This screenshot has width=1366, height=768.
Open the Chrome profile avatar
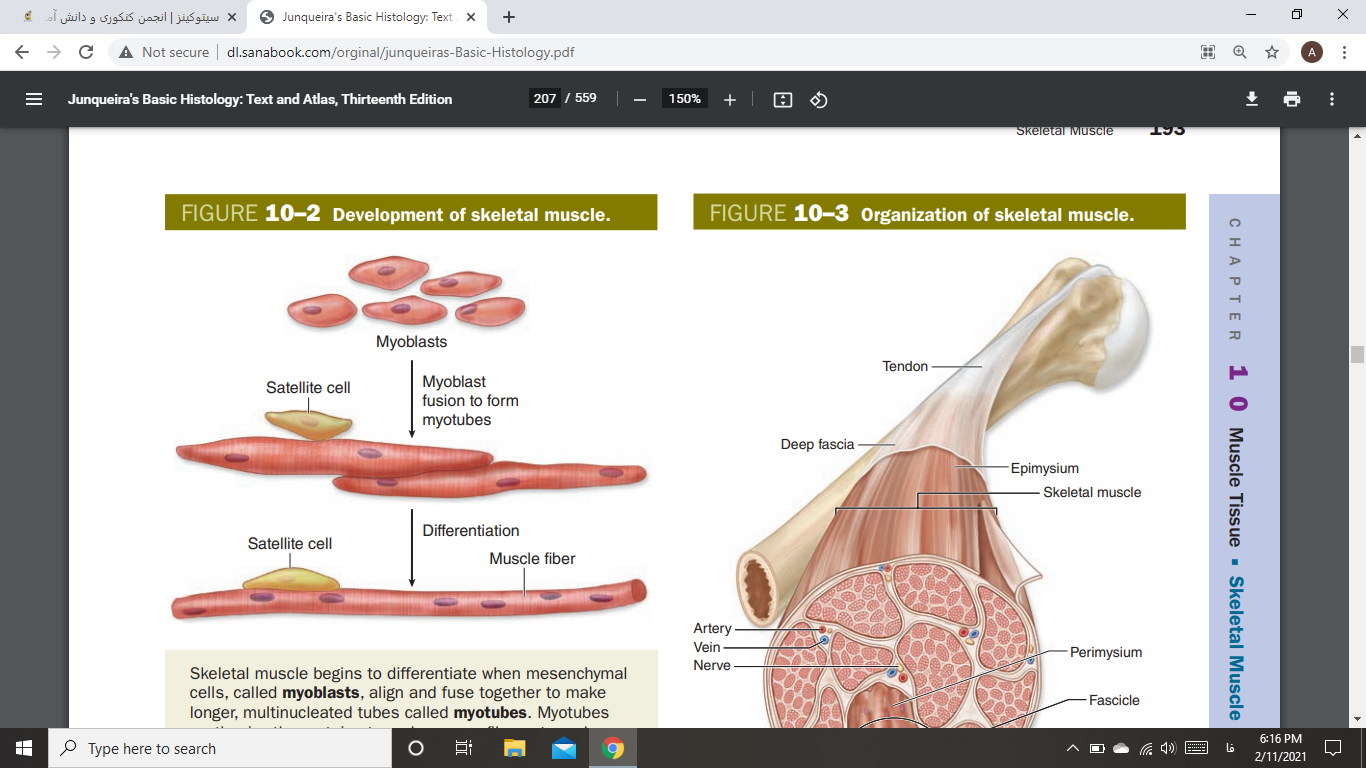(1312, 52)
